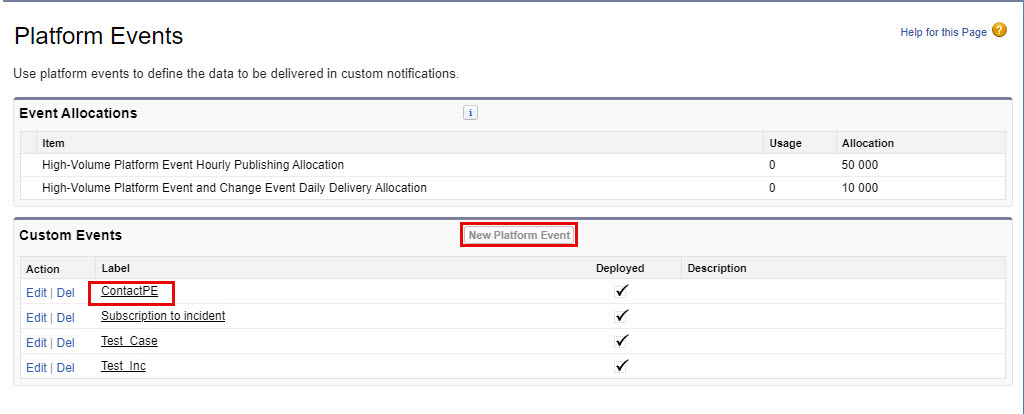Click the Action column header

point(42,269)
